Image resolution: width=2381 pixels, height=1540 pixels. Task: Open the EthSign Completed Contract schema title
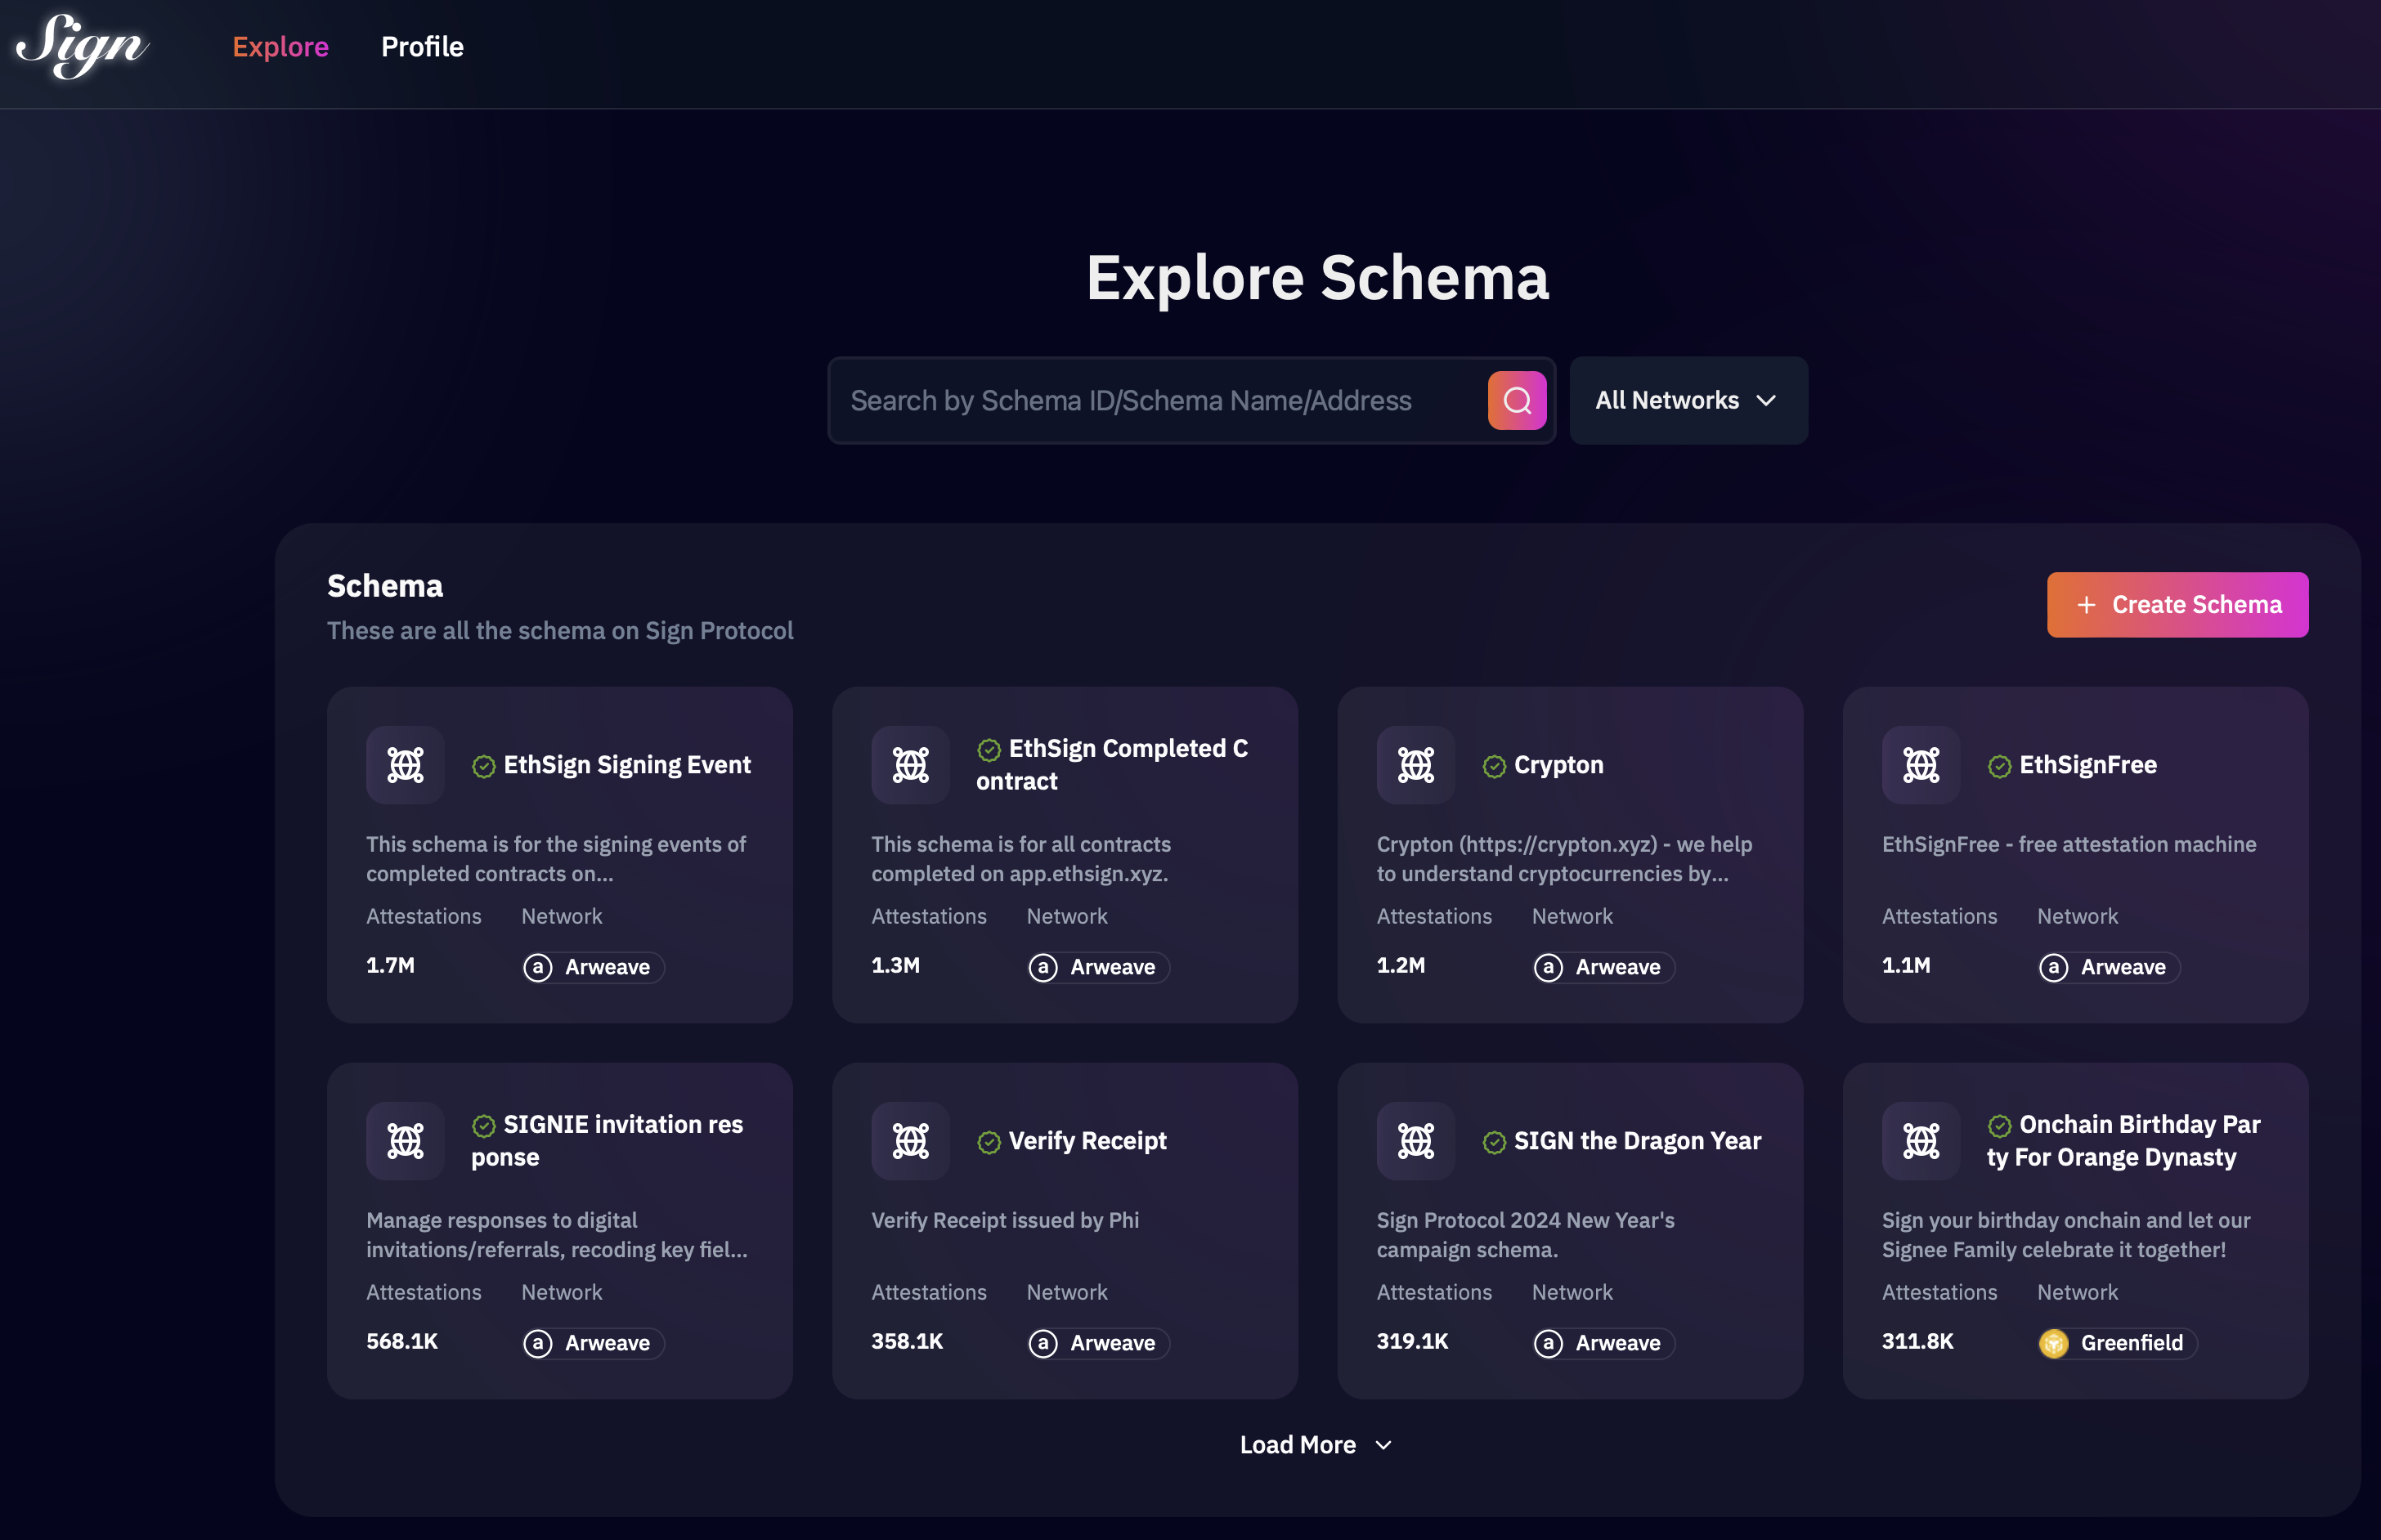(1112, 765)
